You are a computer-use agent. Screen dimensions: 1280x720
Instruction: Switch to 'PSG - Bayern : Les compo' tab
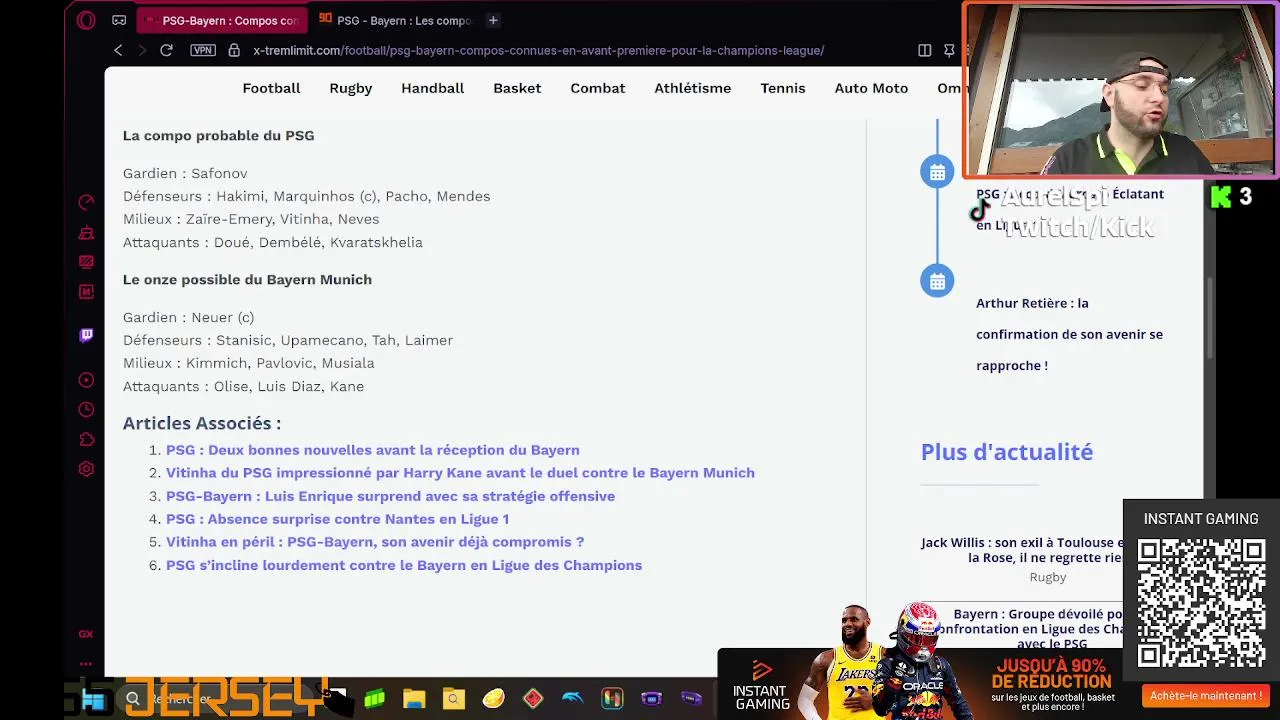coord(394,20)
